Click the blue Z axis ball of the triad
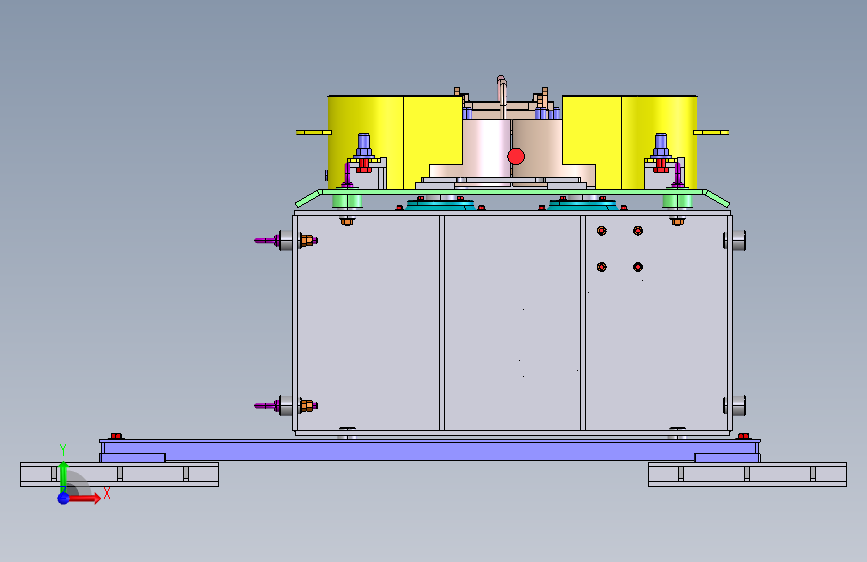 click(64, 498)
